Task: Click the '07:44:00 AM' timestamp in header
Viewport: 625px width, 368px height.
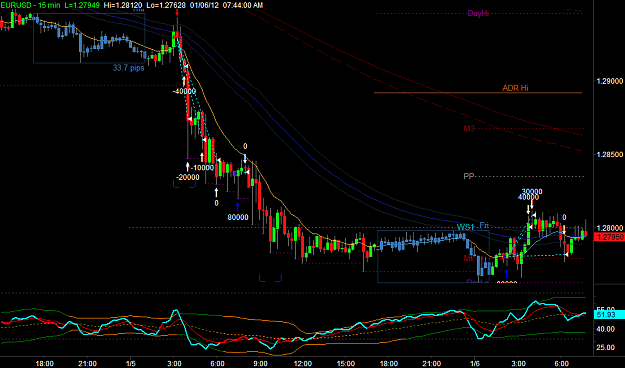Action: tap(242, 5)
